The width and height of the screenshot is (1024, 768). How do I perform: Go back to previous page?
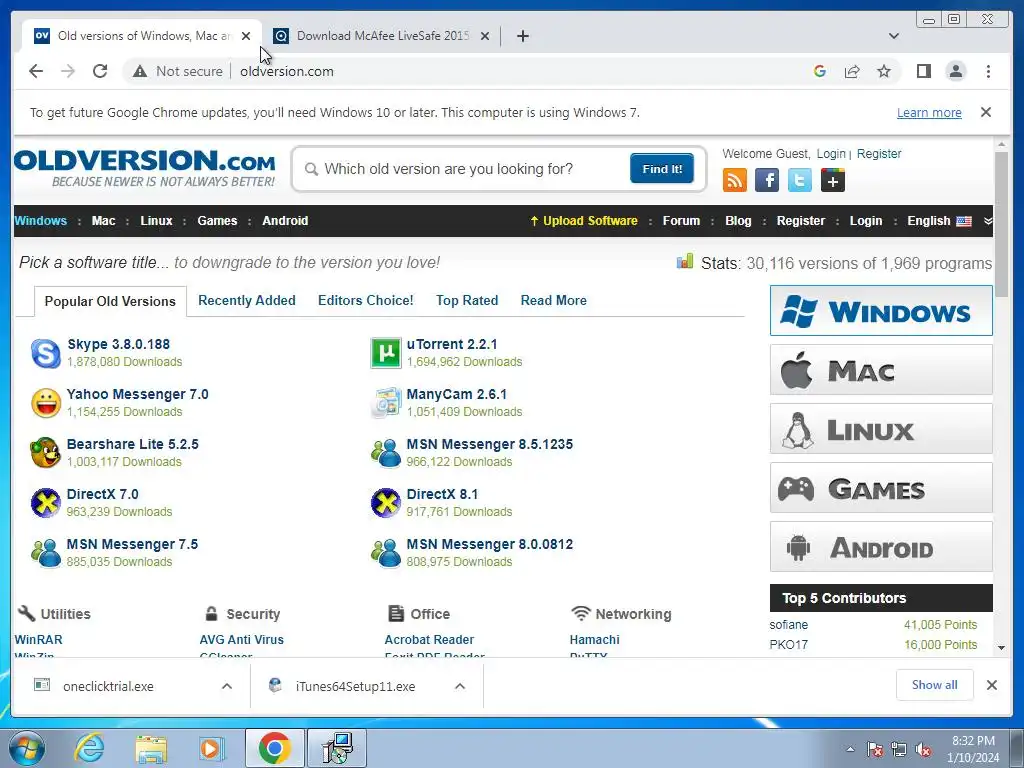coord(36,71)
